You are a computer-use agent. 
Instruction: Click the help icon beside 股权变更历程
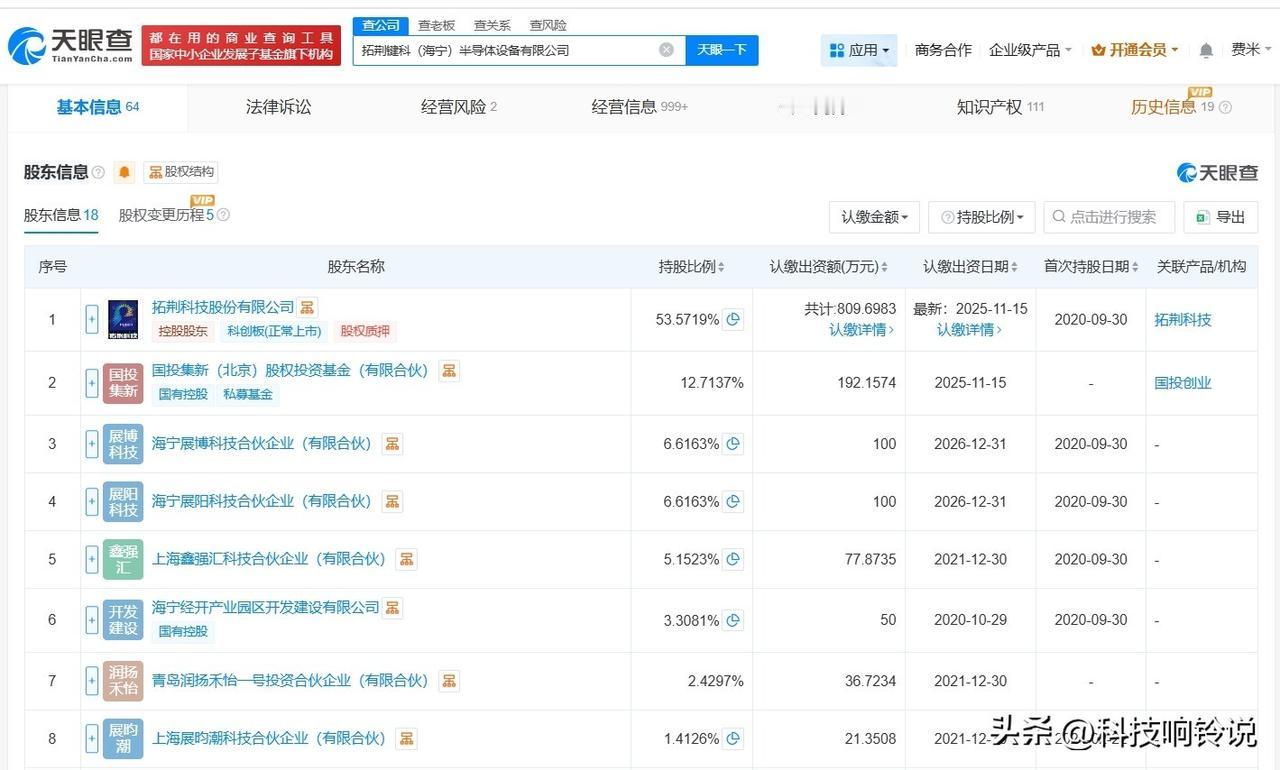click(223, 215)
